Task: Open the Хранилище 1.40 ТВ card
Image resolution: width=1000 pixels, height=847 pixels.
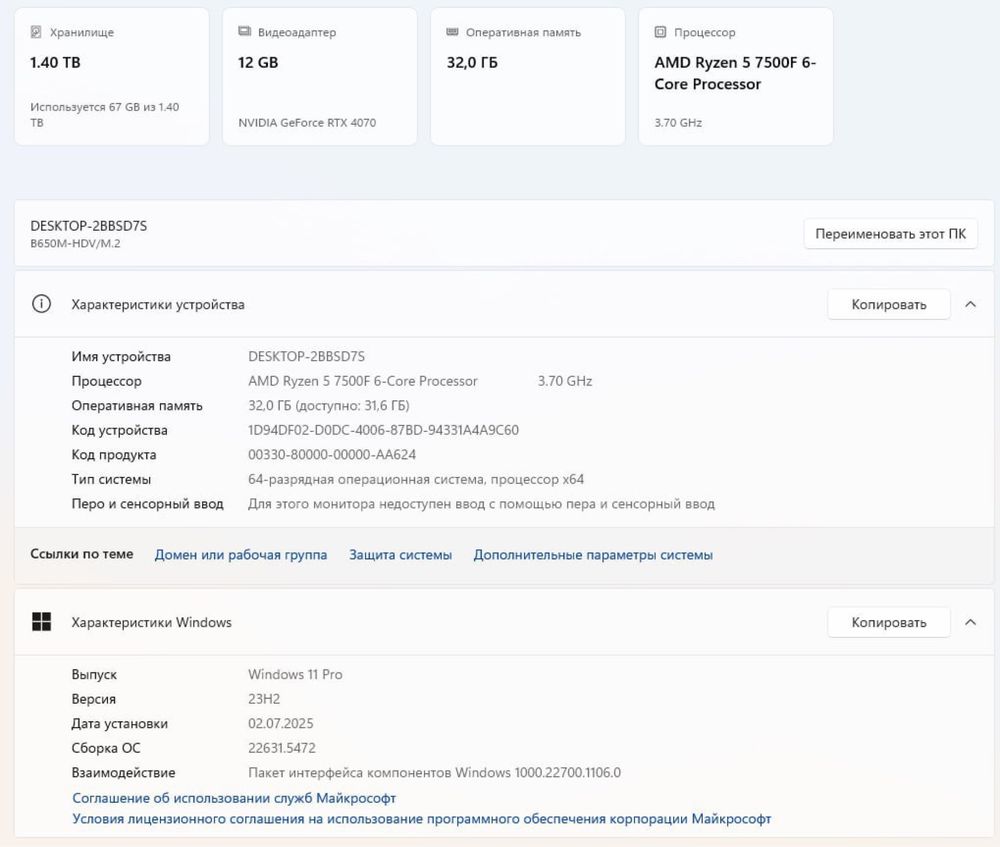Action: point(112,77)
